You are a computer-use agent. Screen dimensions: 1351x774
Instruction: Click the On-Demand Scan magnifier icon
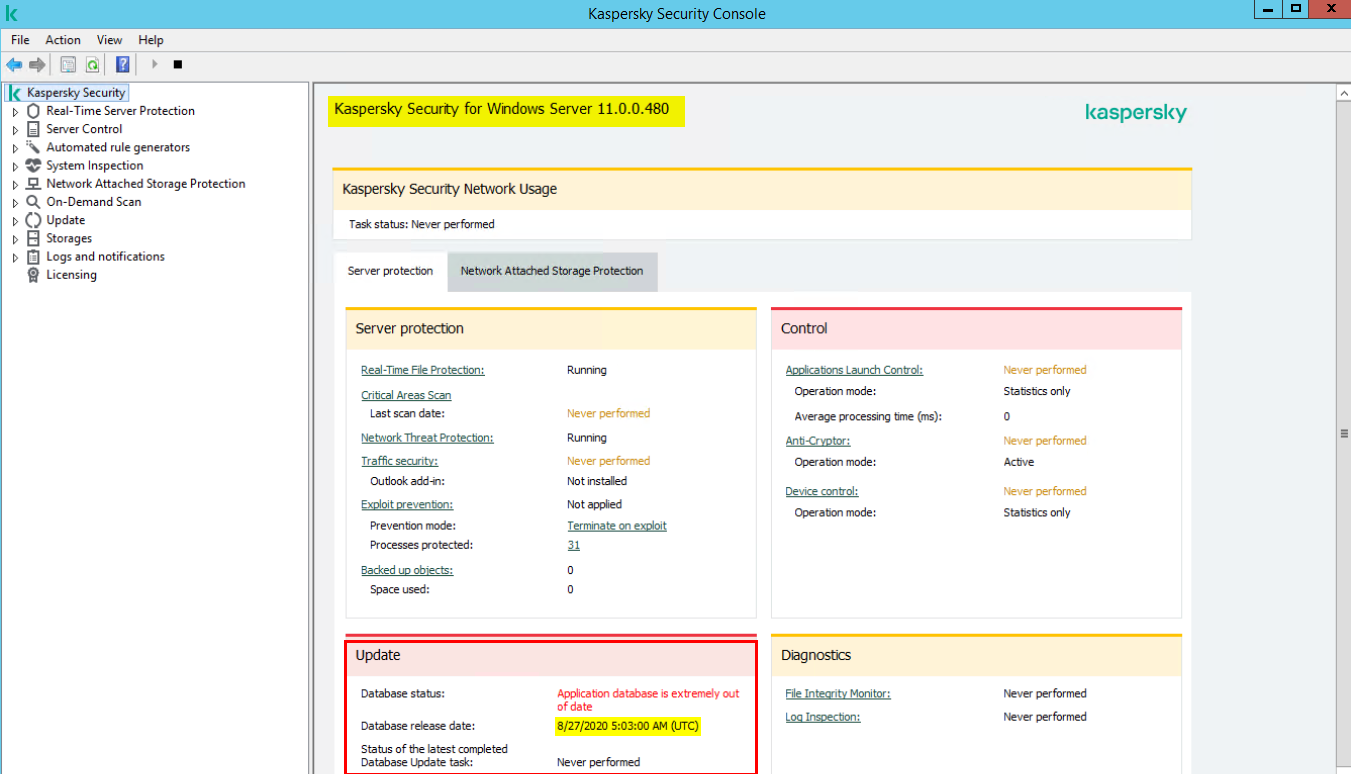click(x=33, y=202)
